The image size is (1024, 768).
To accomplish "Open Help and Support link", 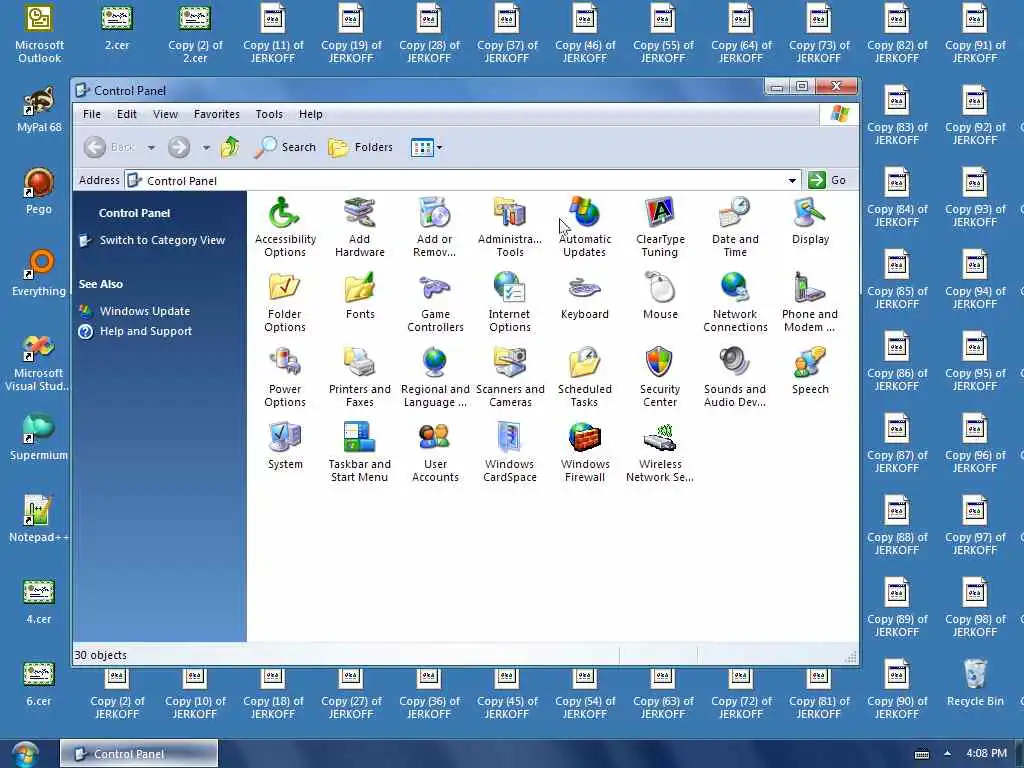I will (x=146, y=331).
